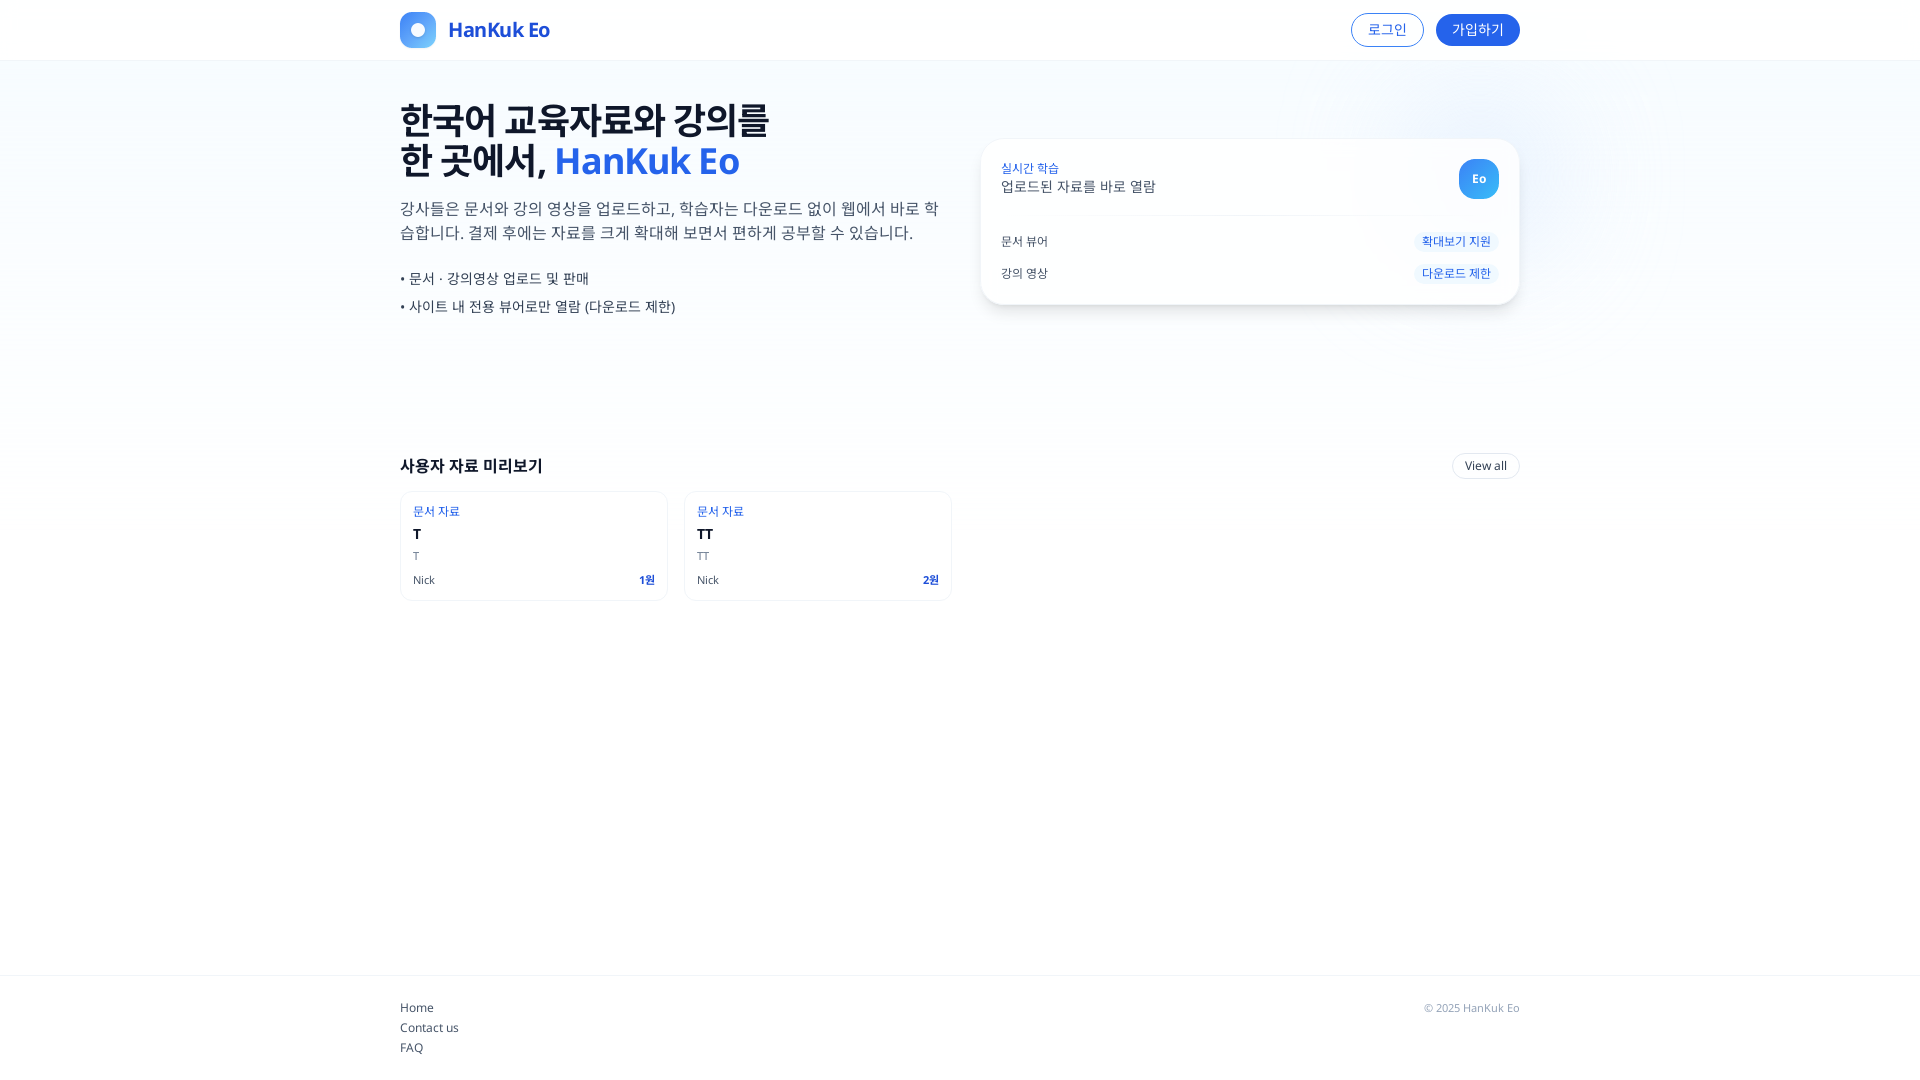Click the 문서 자료 label on card T
Screen dimensions: 1920x1080
click(436, 511)
